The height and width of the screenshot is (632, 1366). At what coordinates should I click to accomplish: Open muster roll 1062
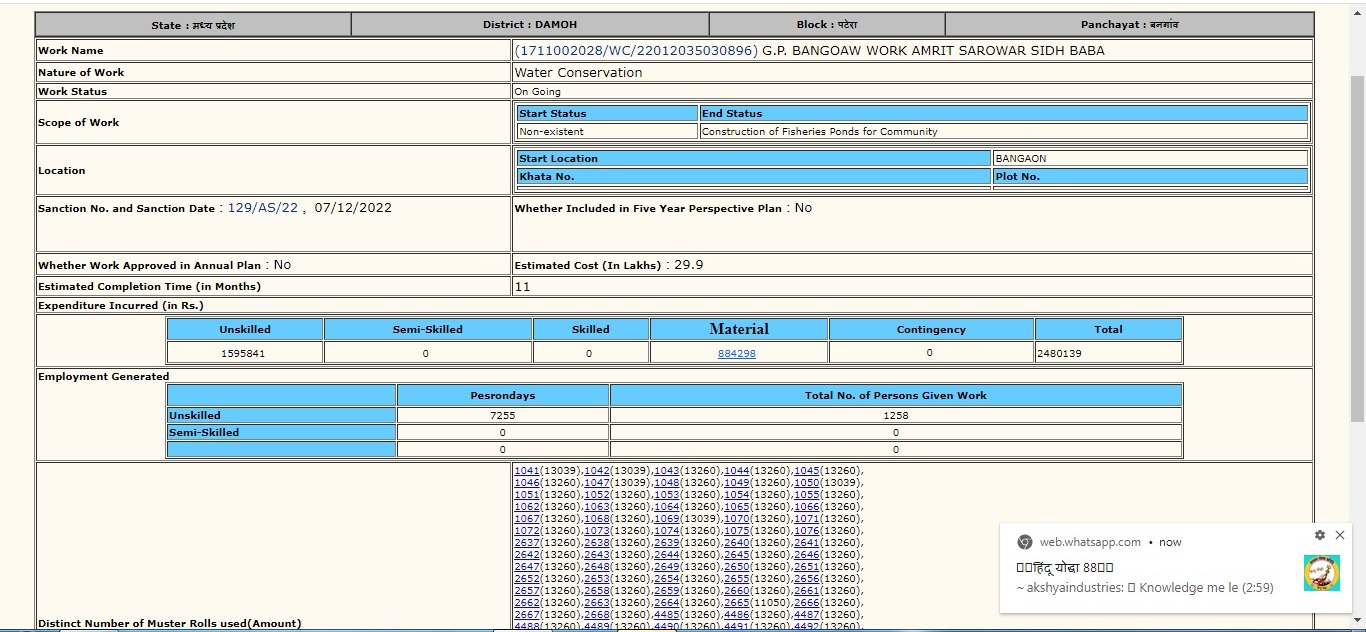tap(527, 507)
